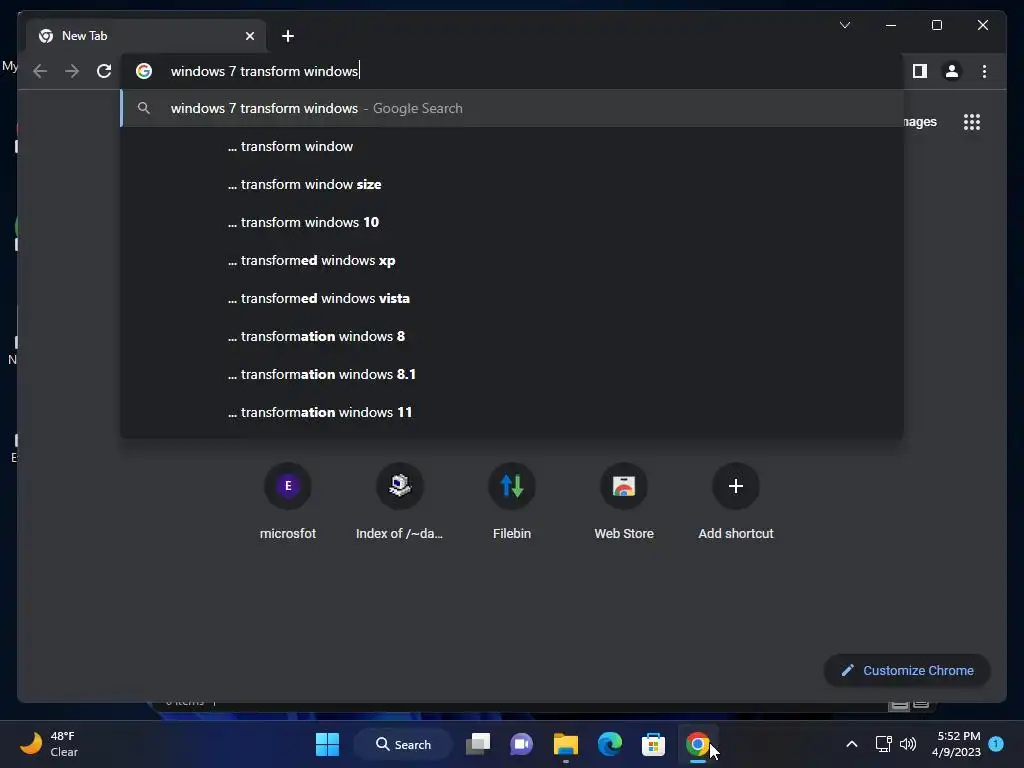
Task: Click the Chrome taskbar icon
Action: click(697, 744)
